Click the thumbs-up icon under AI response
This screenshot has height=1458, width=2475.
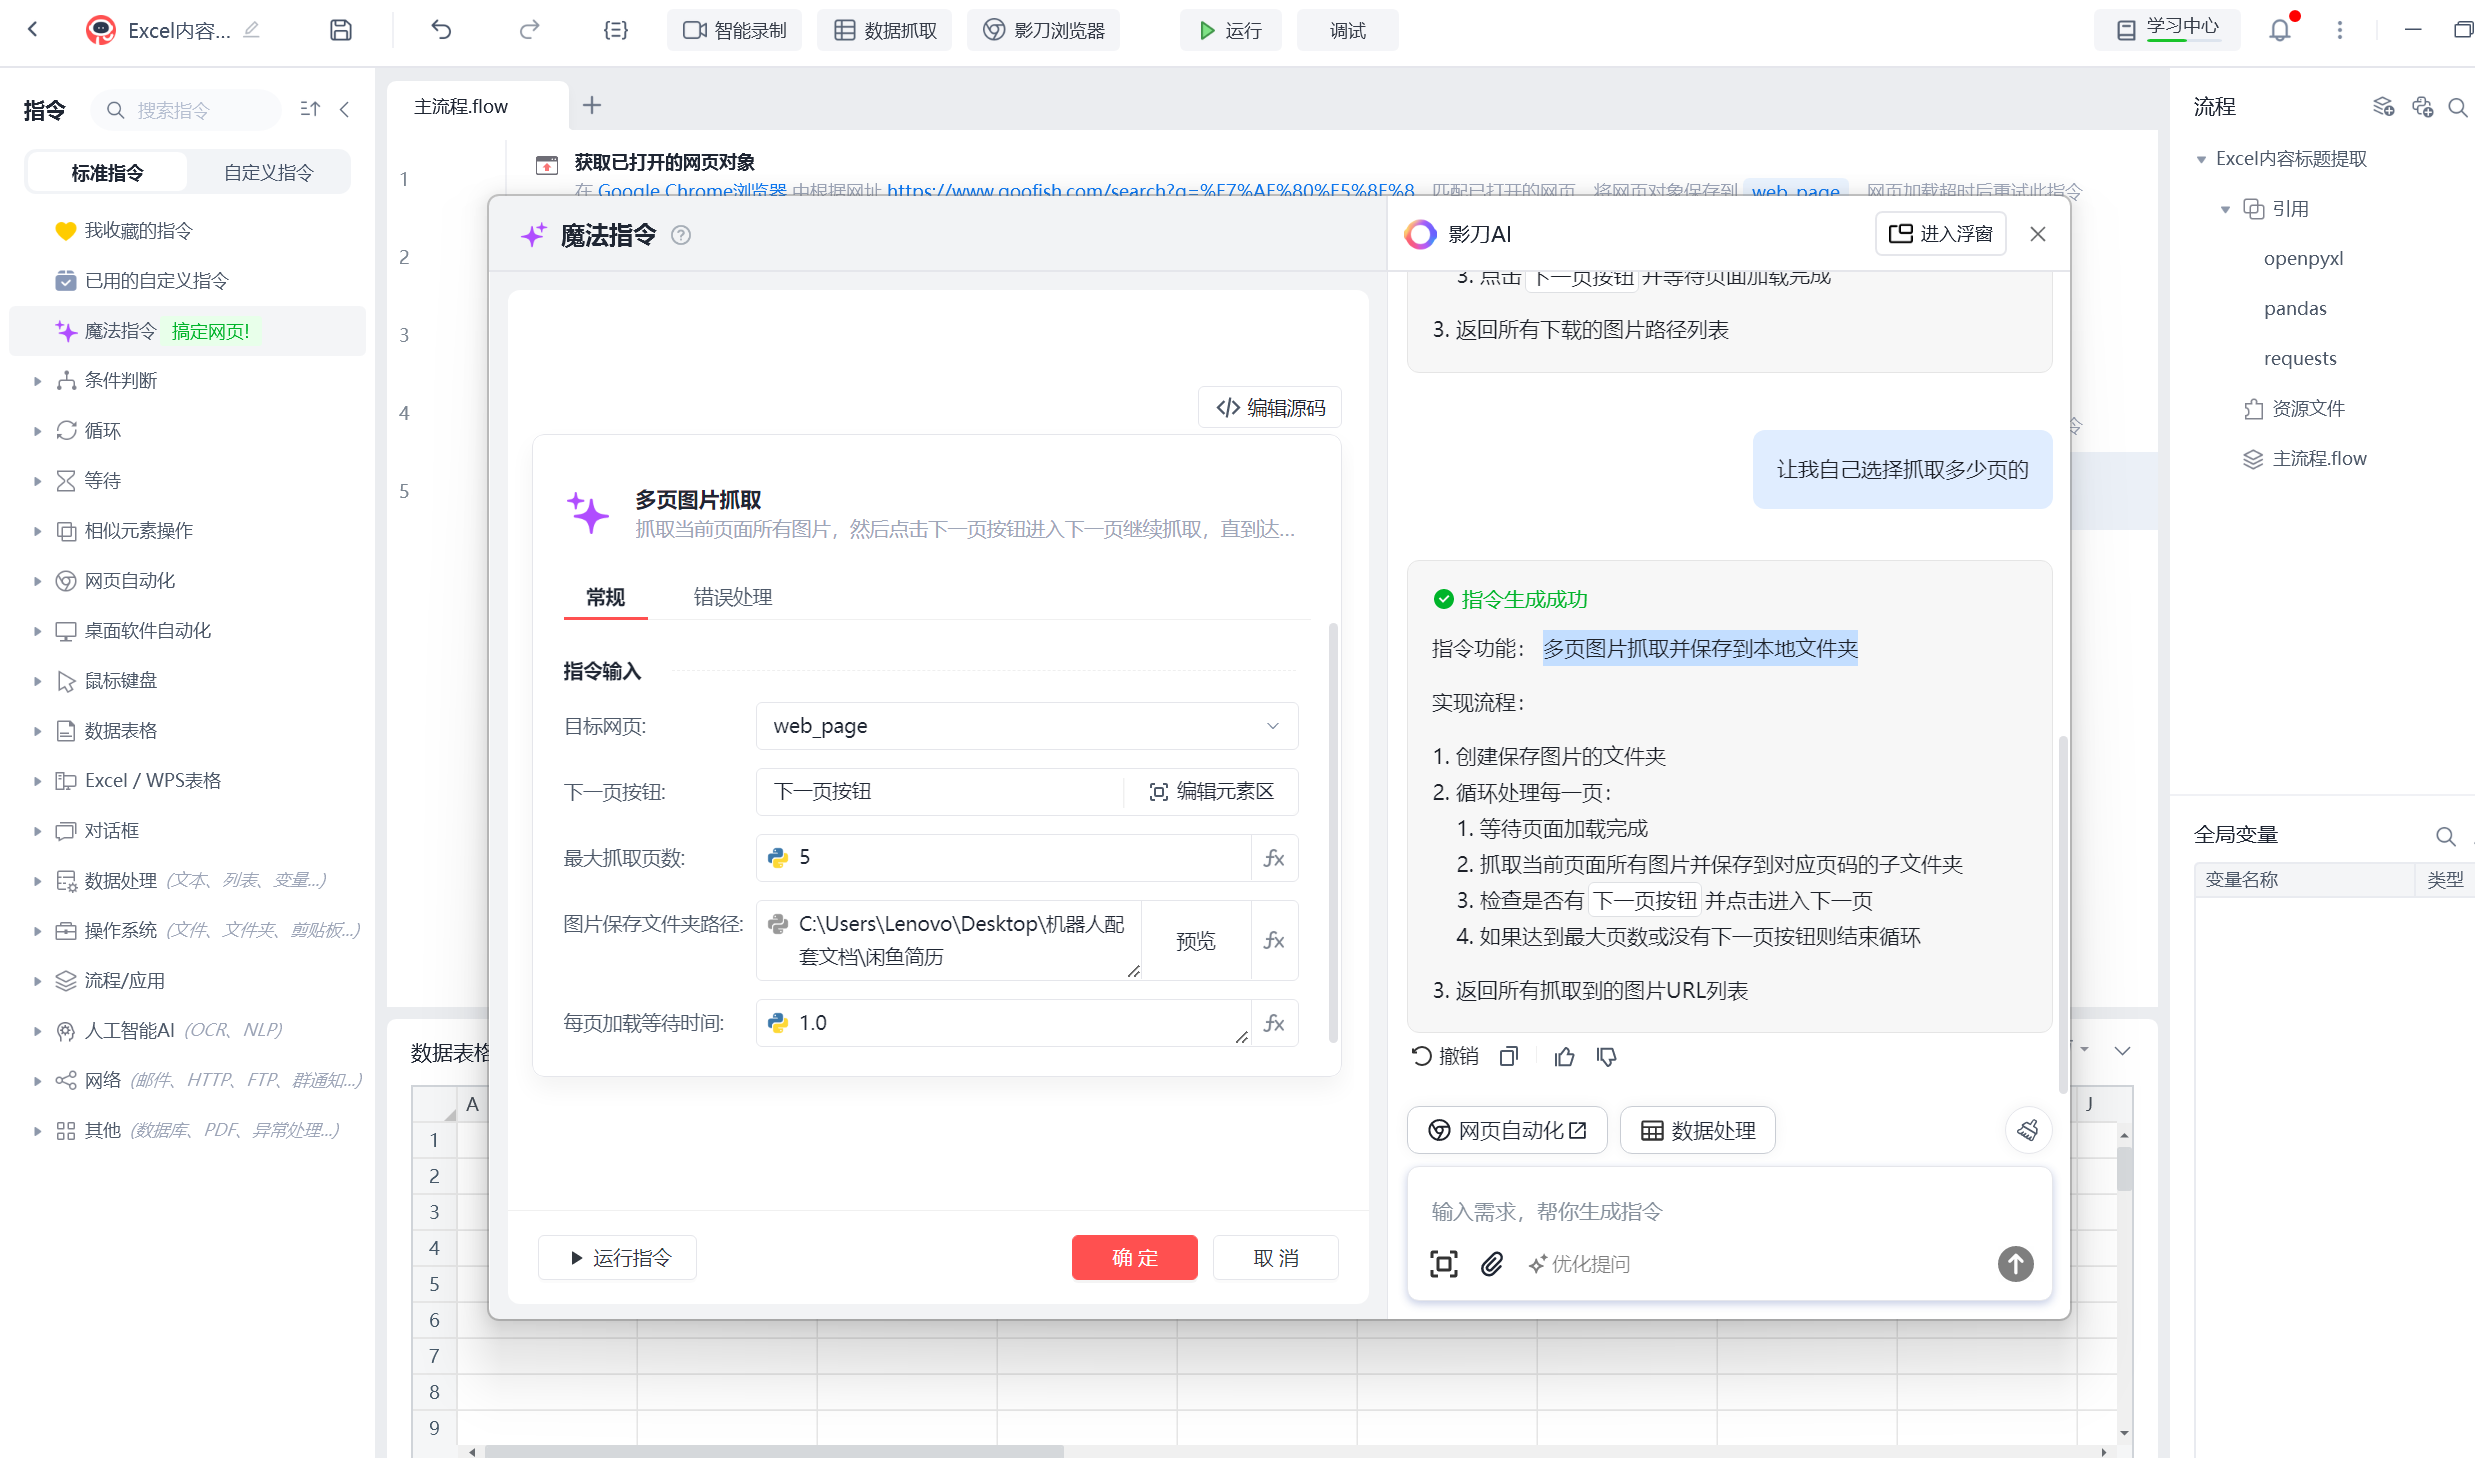click(x=1564, y=1056)
